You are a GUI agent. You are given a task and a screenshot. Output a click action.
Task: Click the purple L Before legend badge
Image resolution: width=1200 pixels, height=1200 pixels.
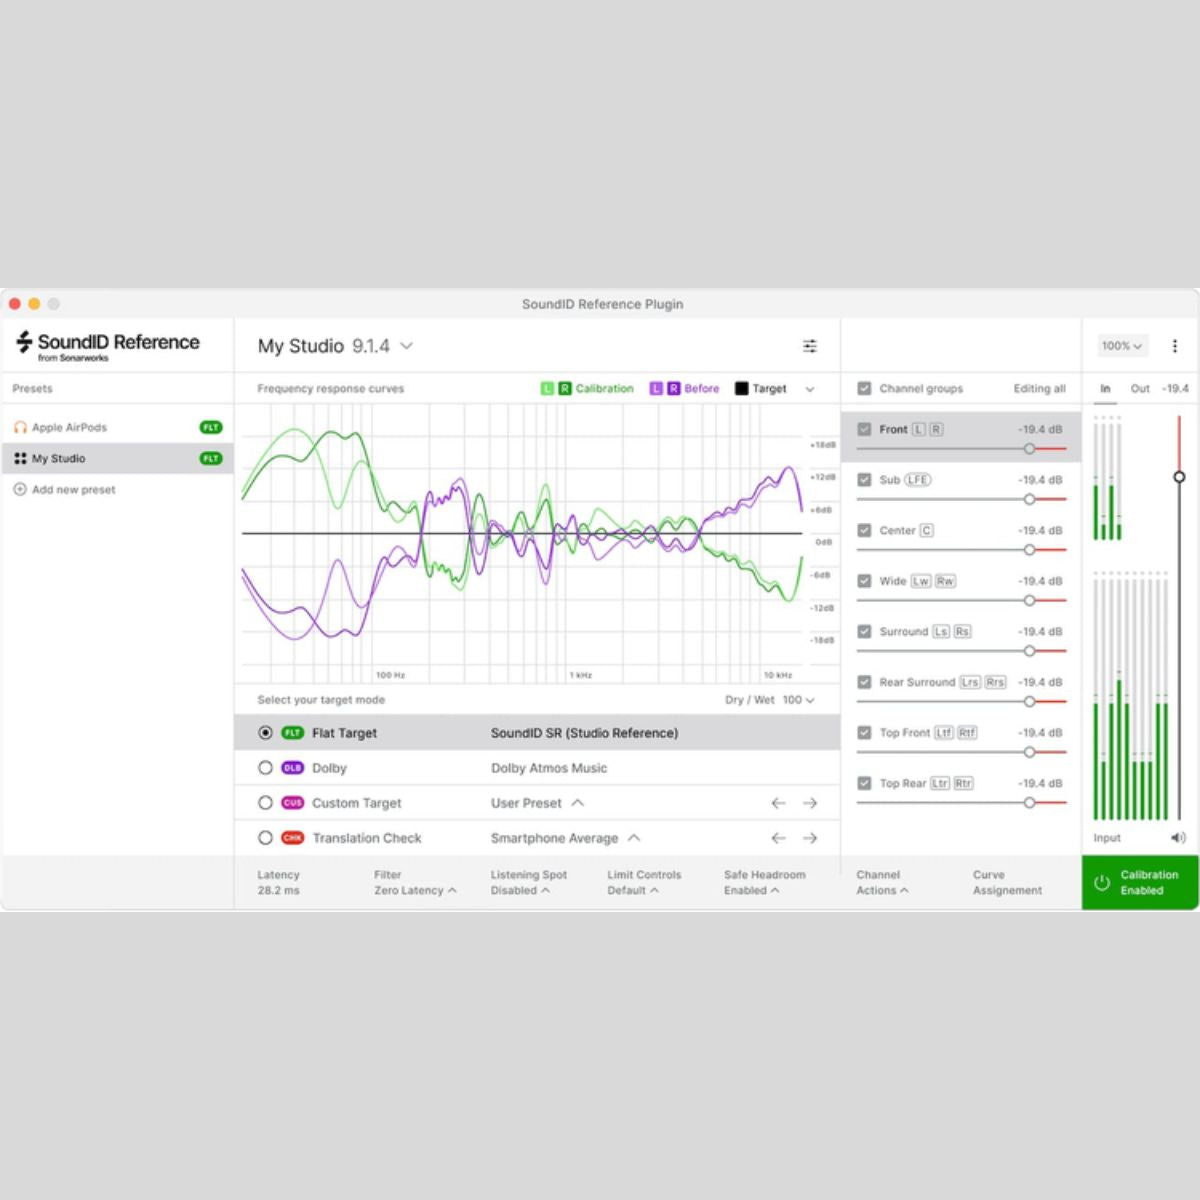pos(656,388)
